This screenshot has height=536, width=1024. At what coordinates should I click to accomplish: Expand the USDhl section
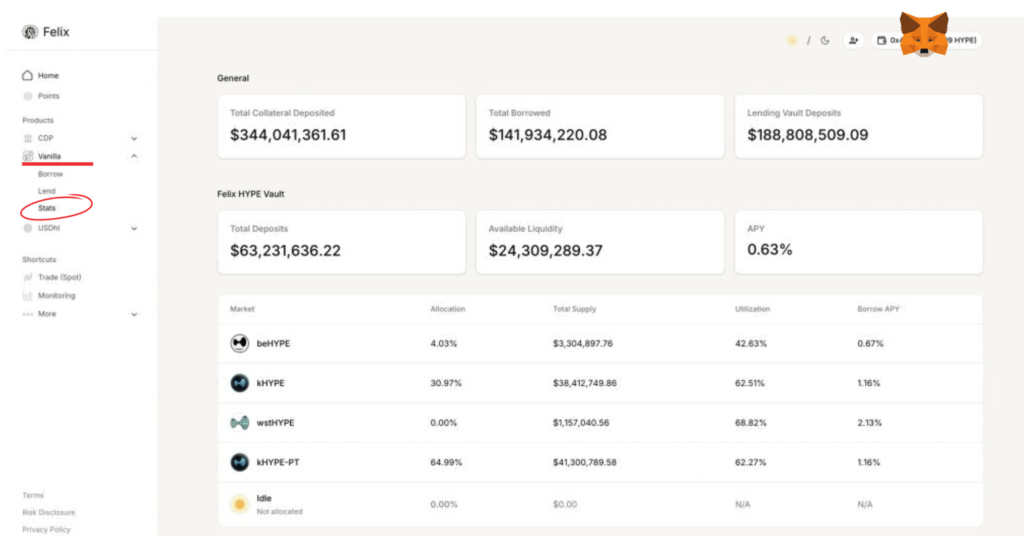point(134,228)
